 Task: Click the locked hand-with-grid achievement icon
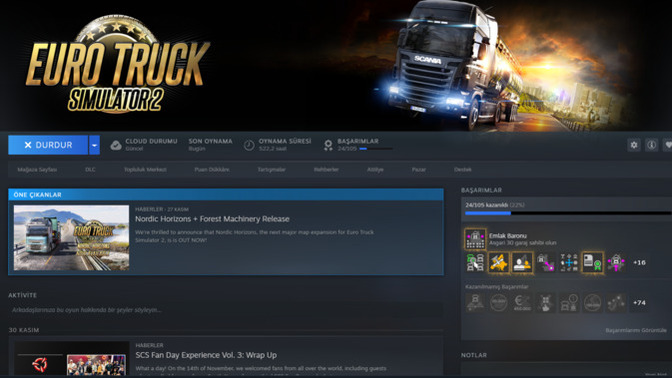pos(546,303)
